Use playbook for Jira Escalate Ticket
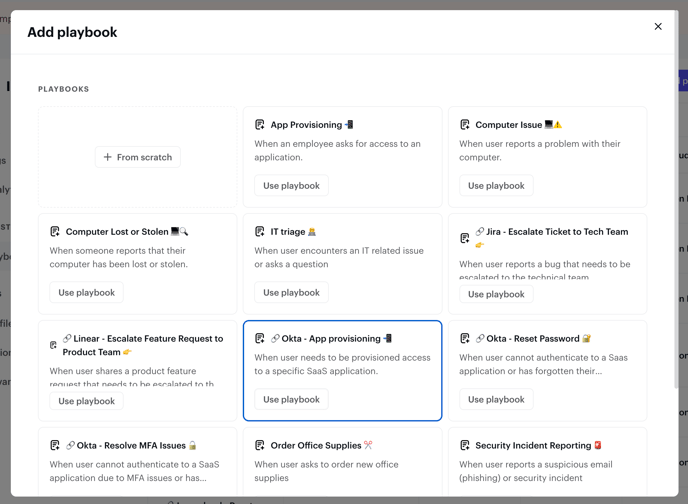The width and height of the screenshot is (688, 504). tap(496, 294)
